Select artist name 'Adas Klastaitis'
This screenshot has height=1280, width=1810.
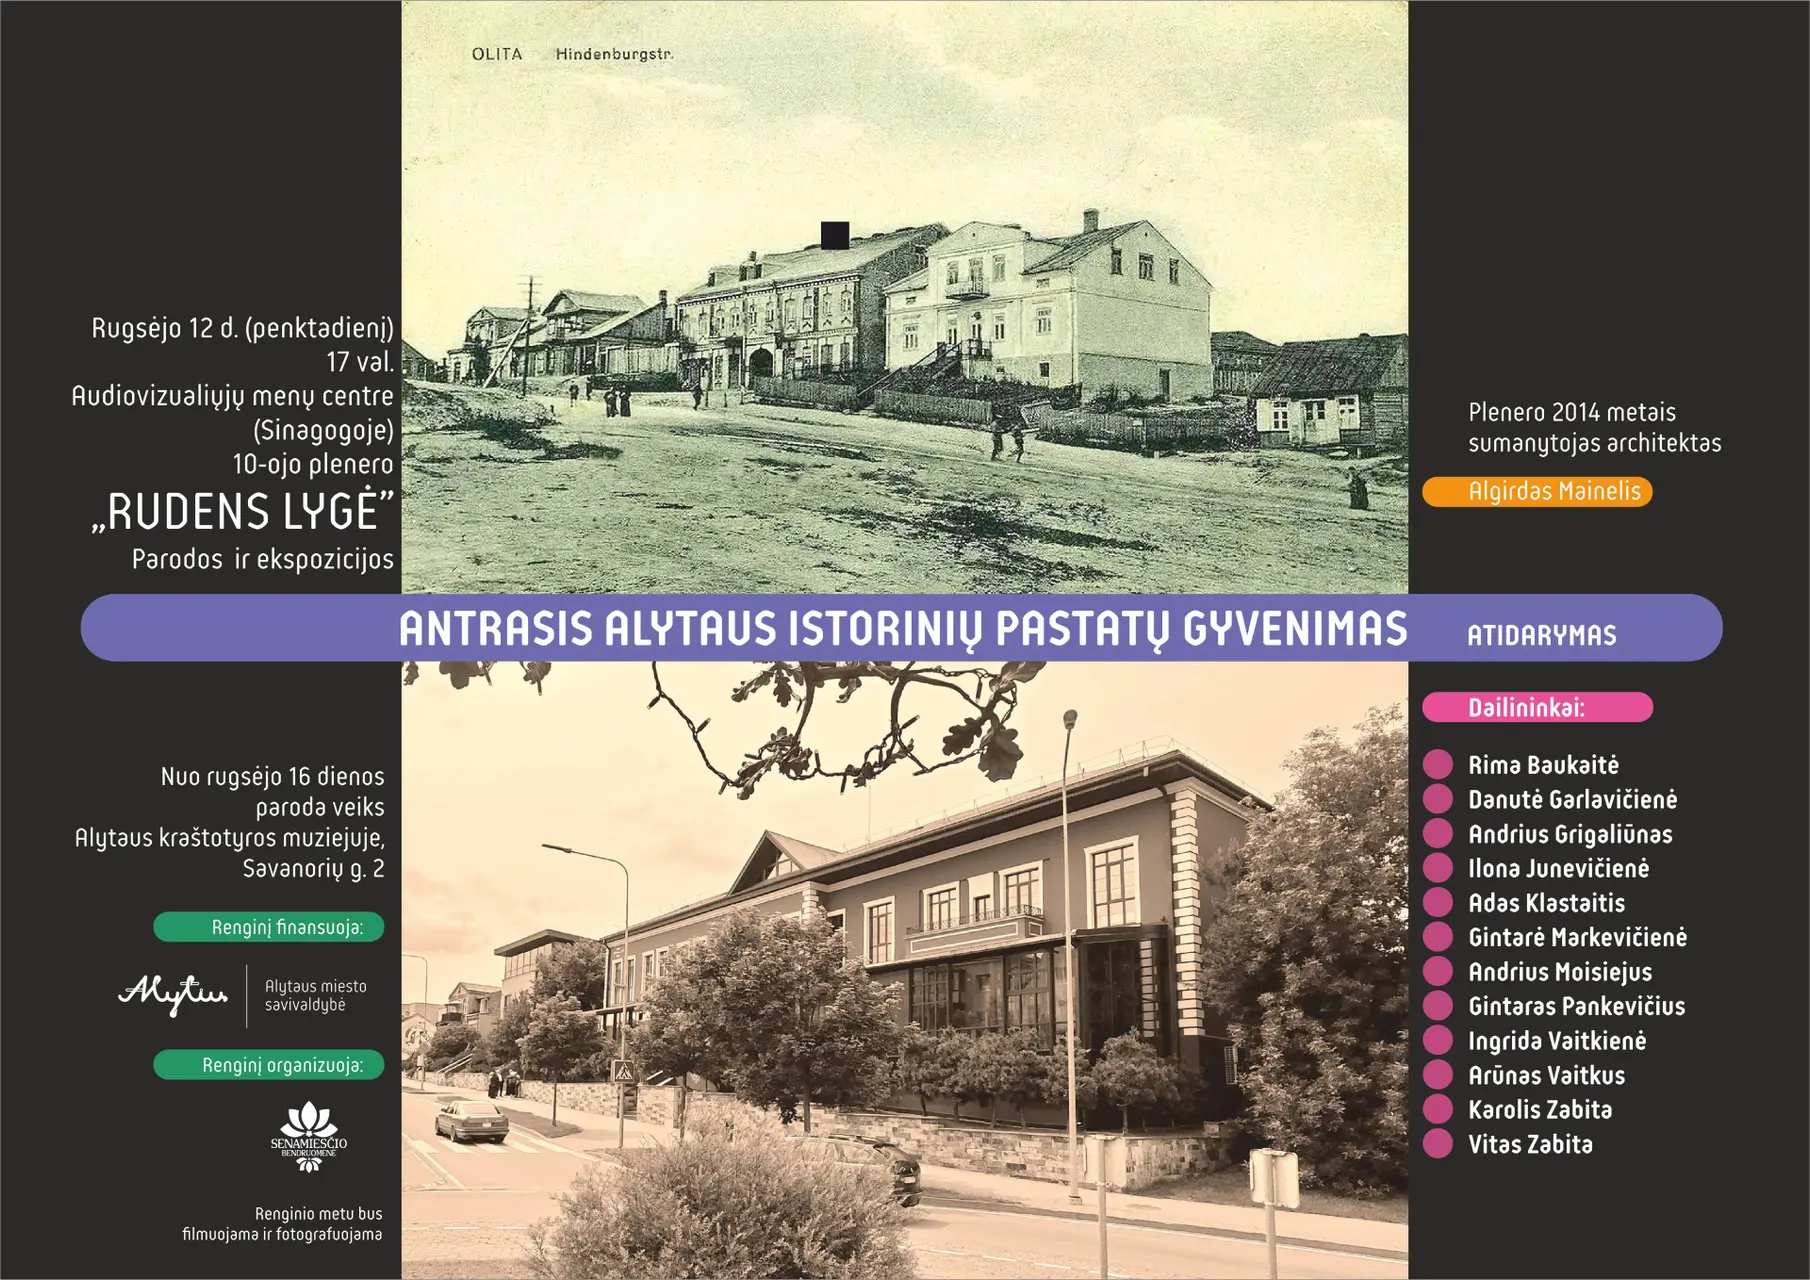[1546, 903]
